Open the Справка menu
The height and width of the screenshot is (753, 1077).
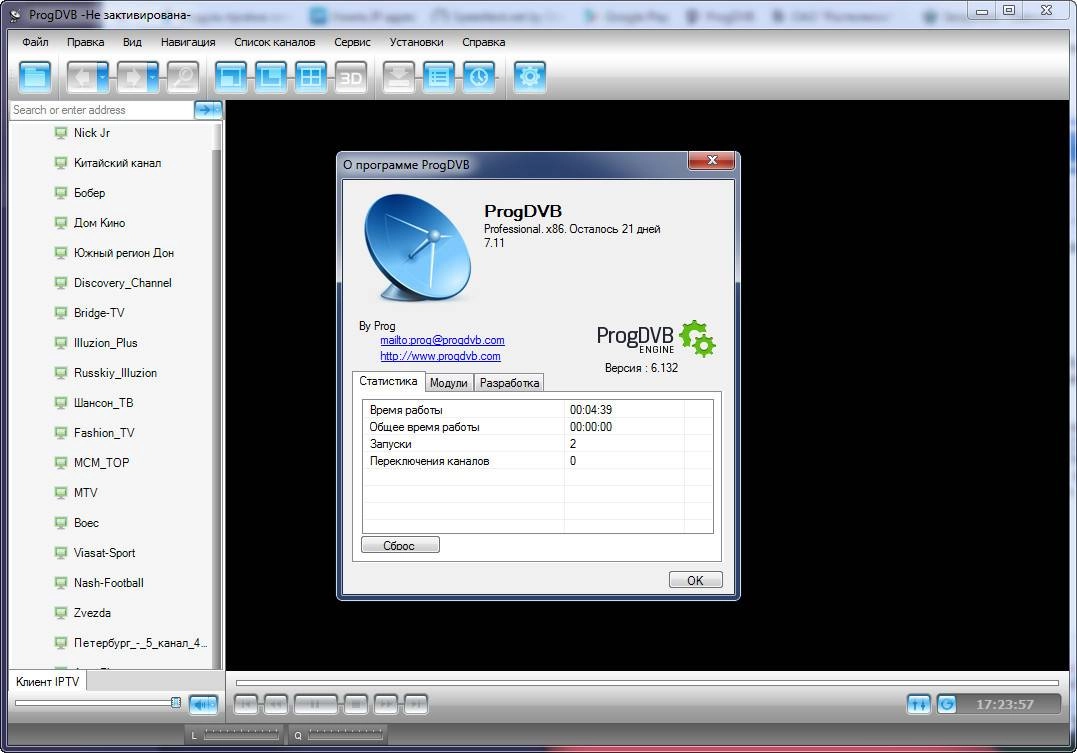click(x=484, y=42)
